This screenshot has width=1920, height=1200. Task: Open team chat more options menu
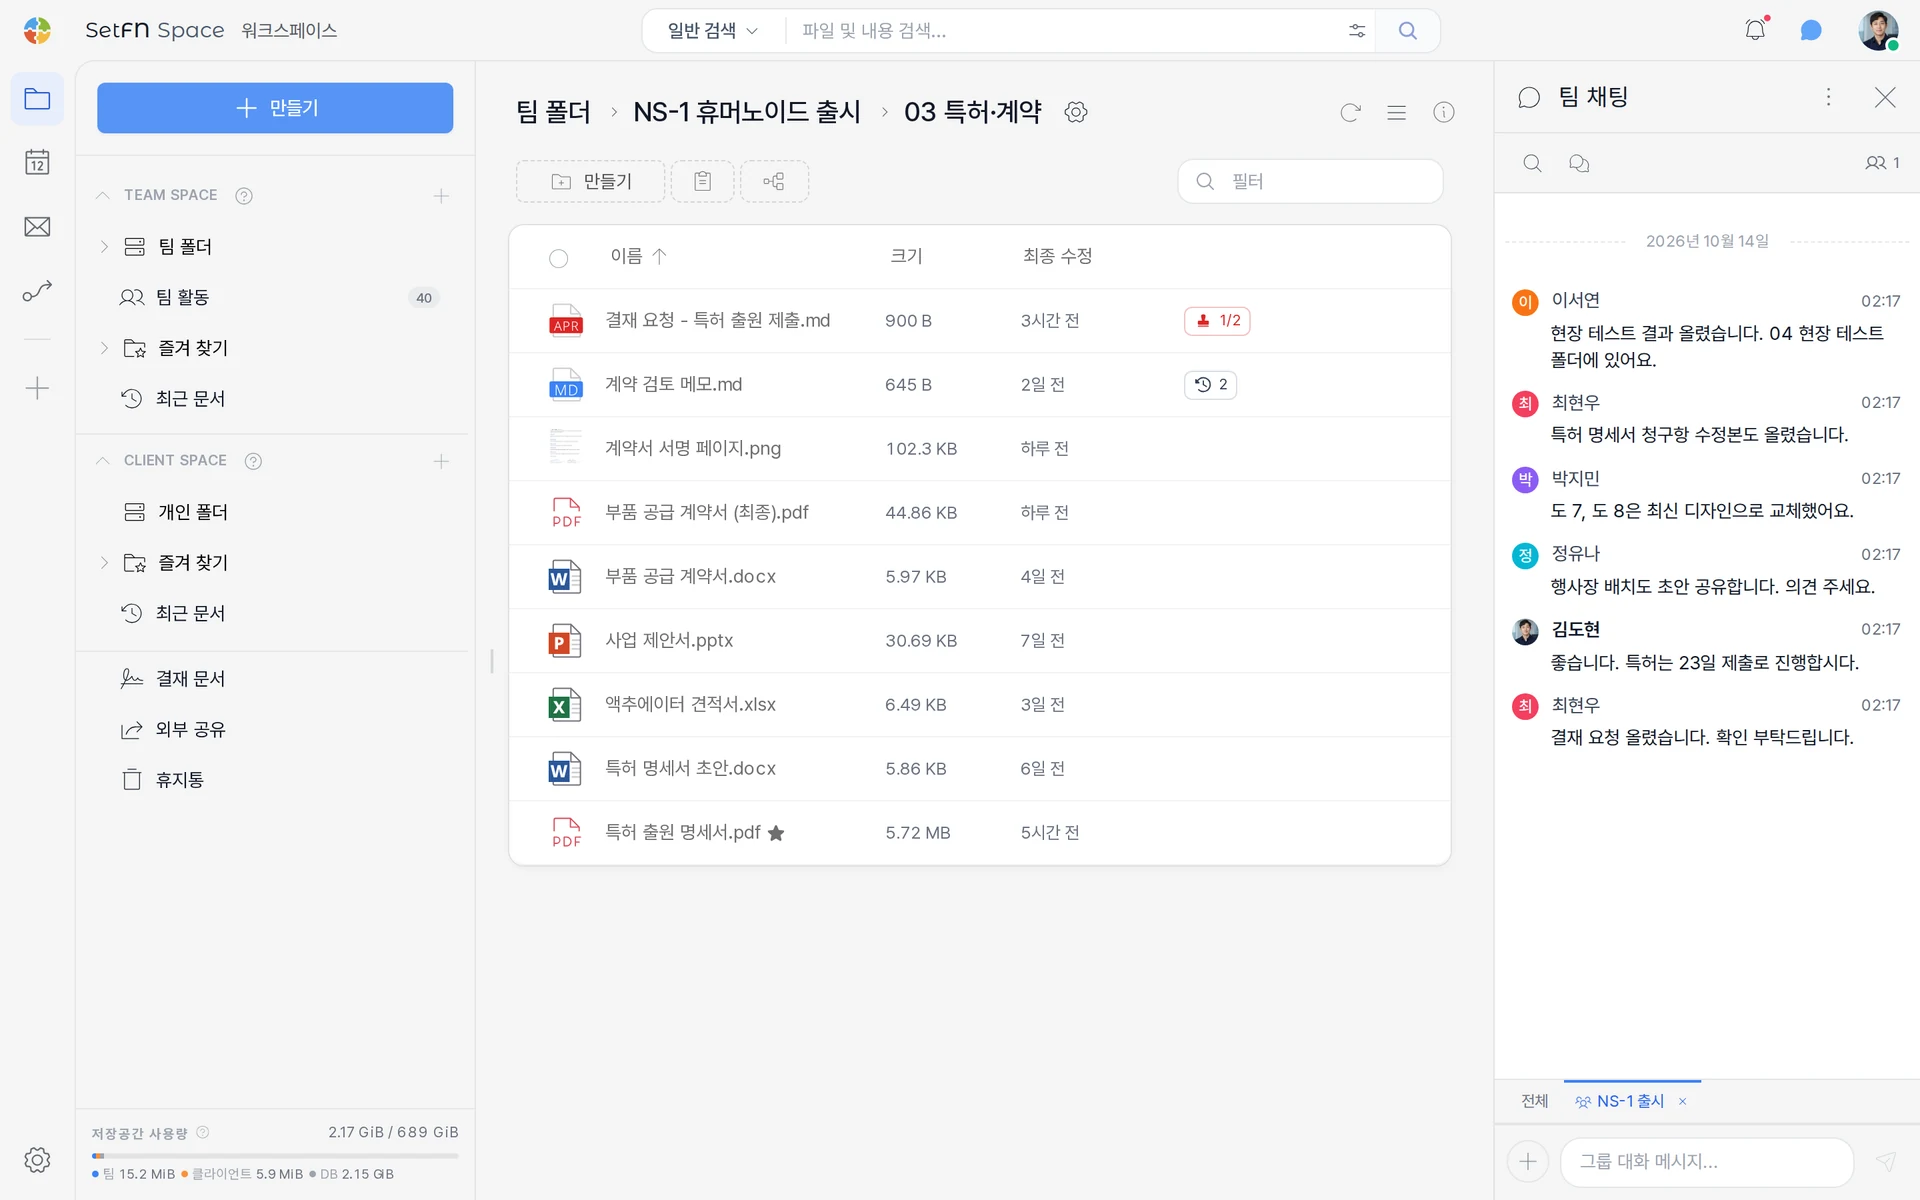tap(1828, 97)
